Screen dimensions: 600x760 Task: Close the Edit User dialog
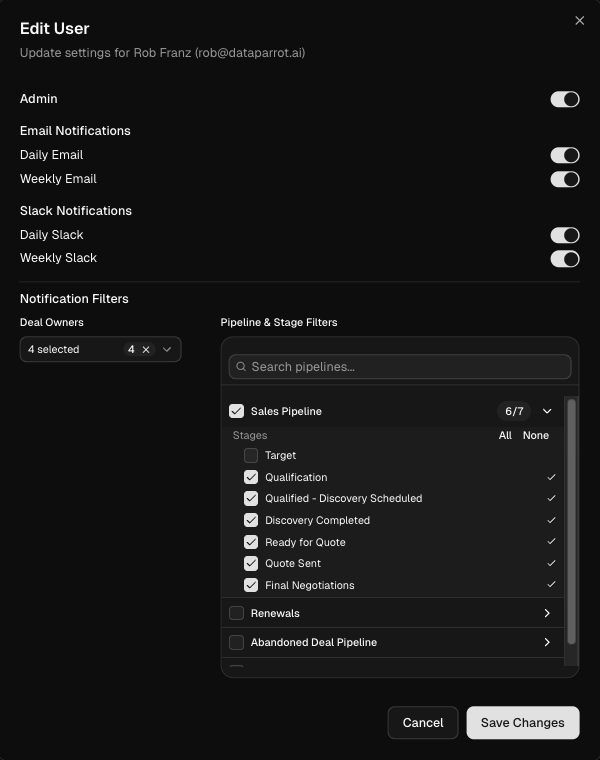(579, 21)
